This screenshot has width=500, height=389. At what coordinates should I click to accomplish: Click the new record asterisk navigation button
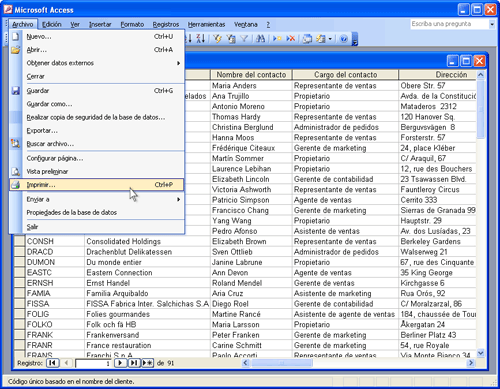[x=147, y=363]
